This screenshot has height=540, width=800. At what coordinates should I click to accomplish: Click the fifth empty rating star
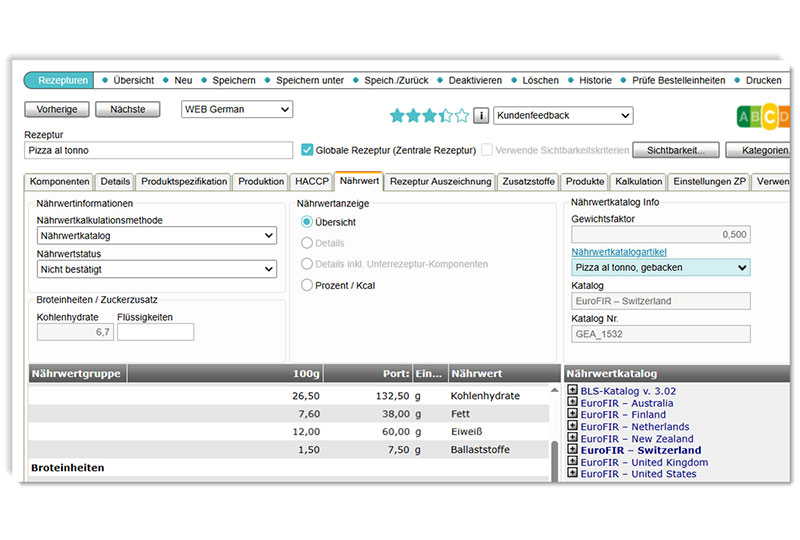coord(462,115)
